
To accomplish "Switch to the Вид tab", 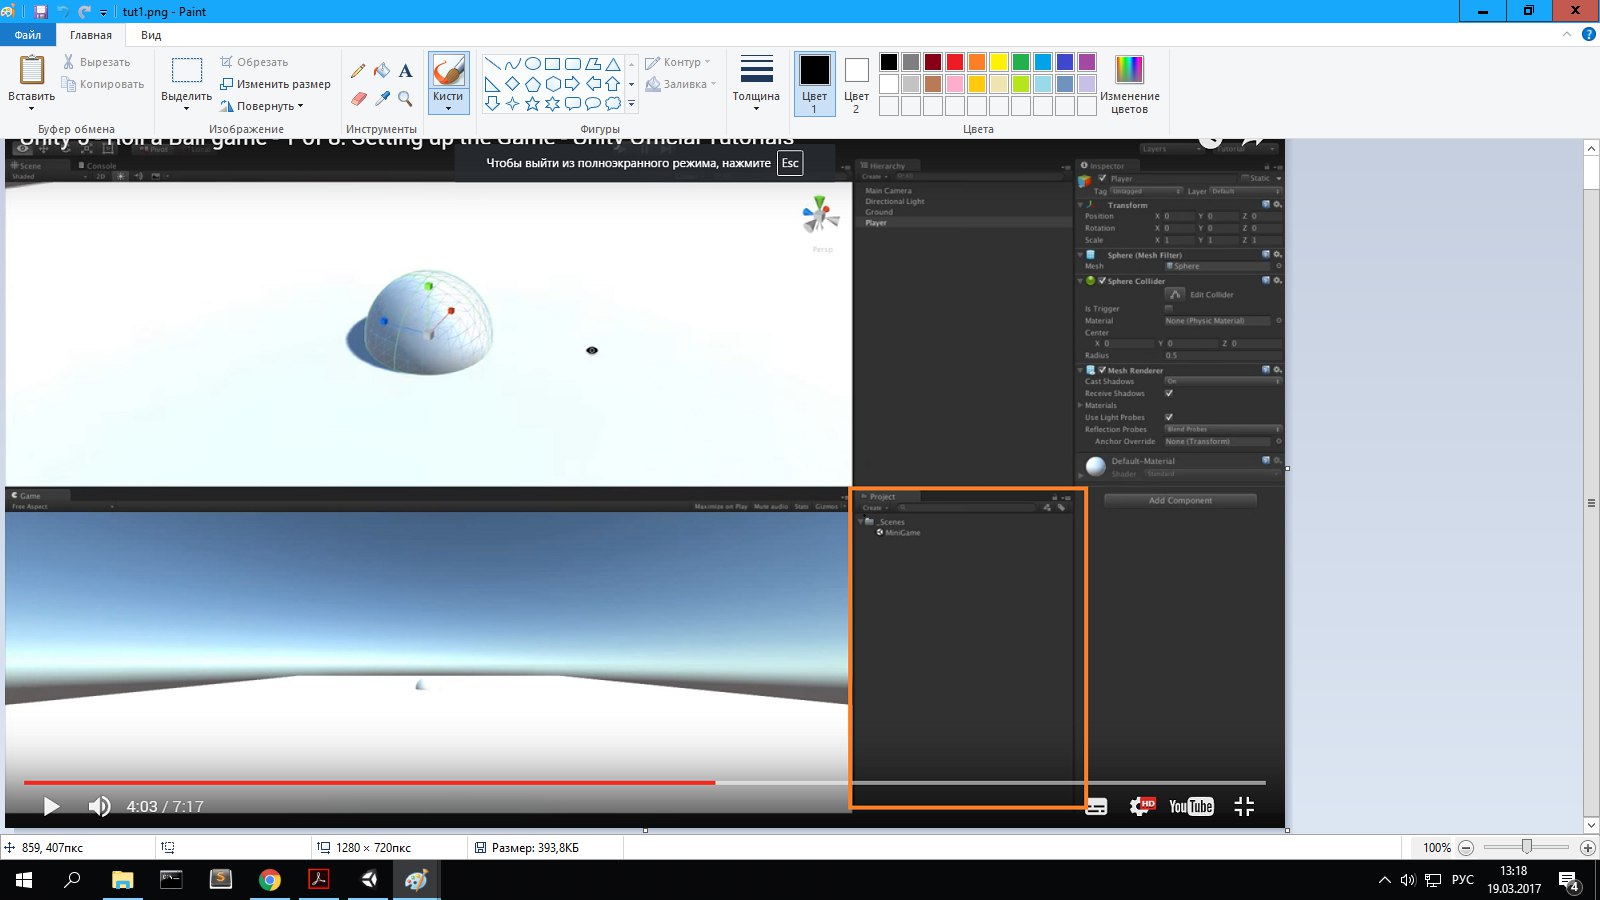I will 150,34.
